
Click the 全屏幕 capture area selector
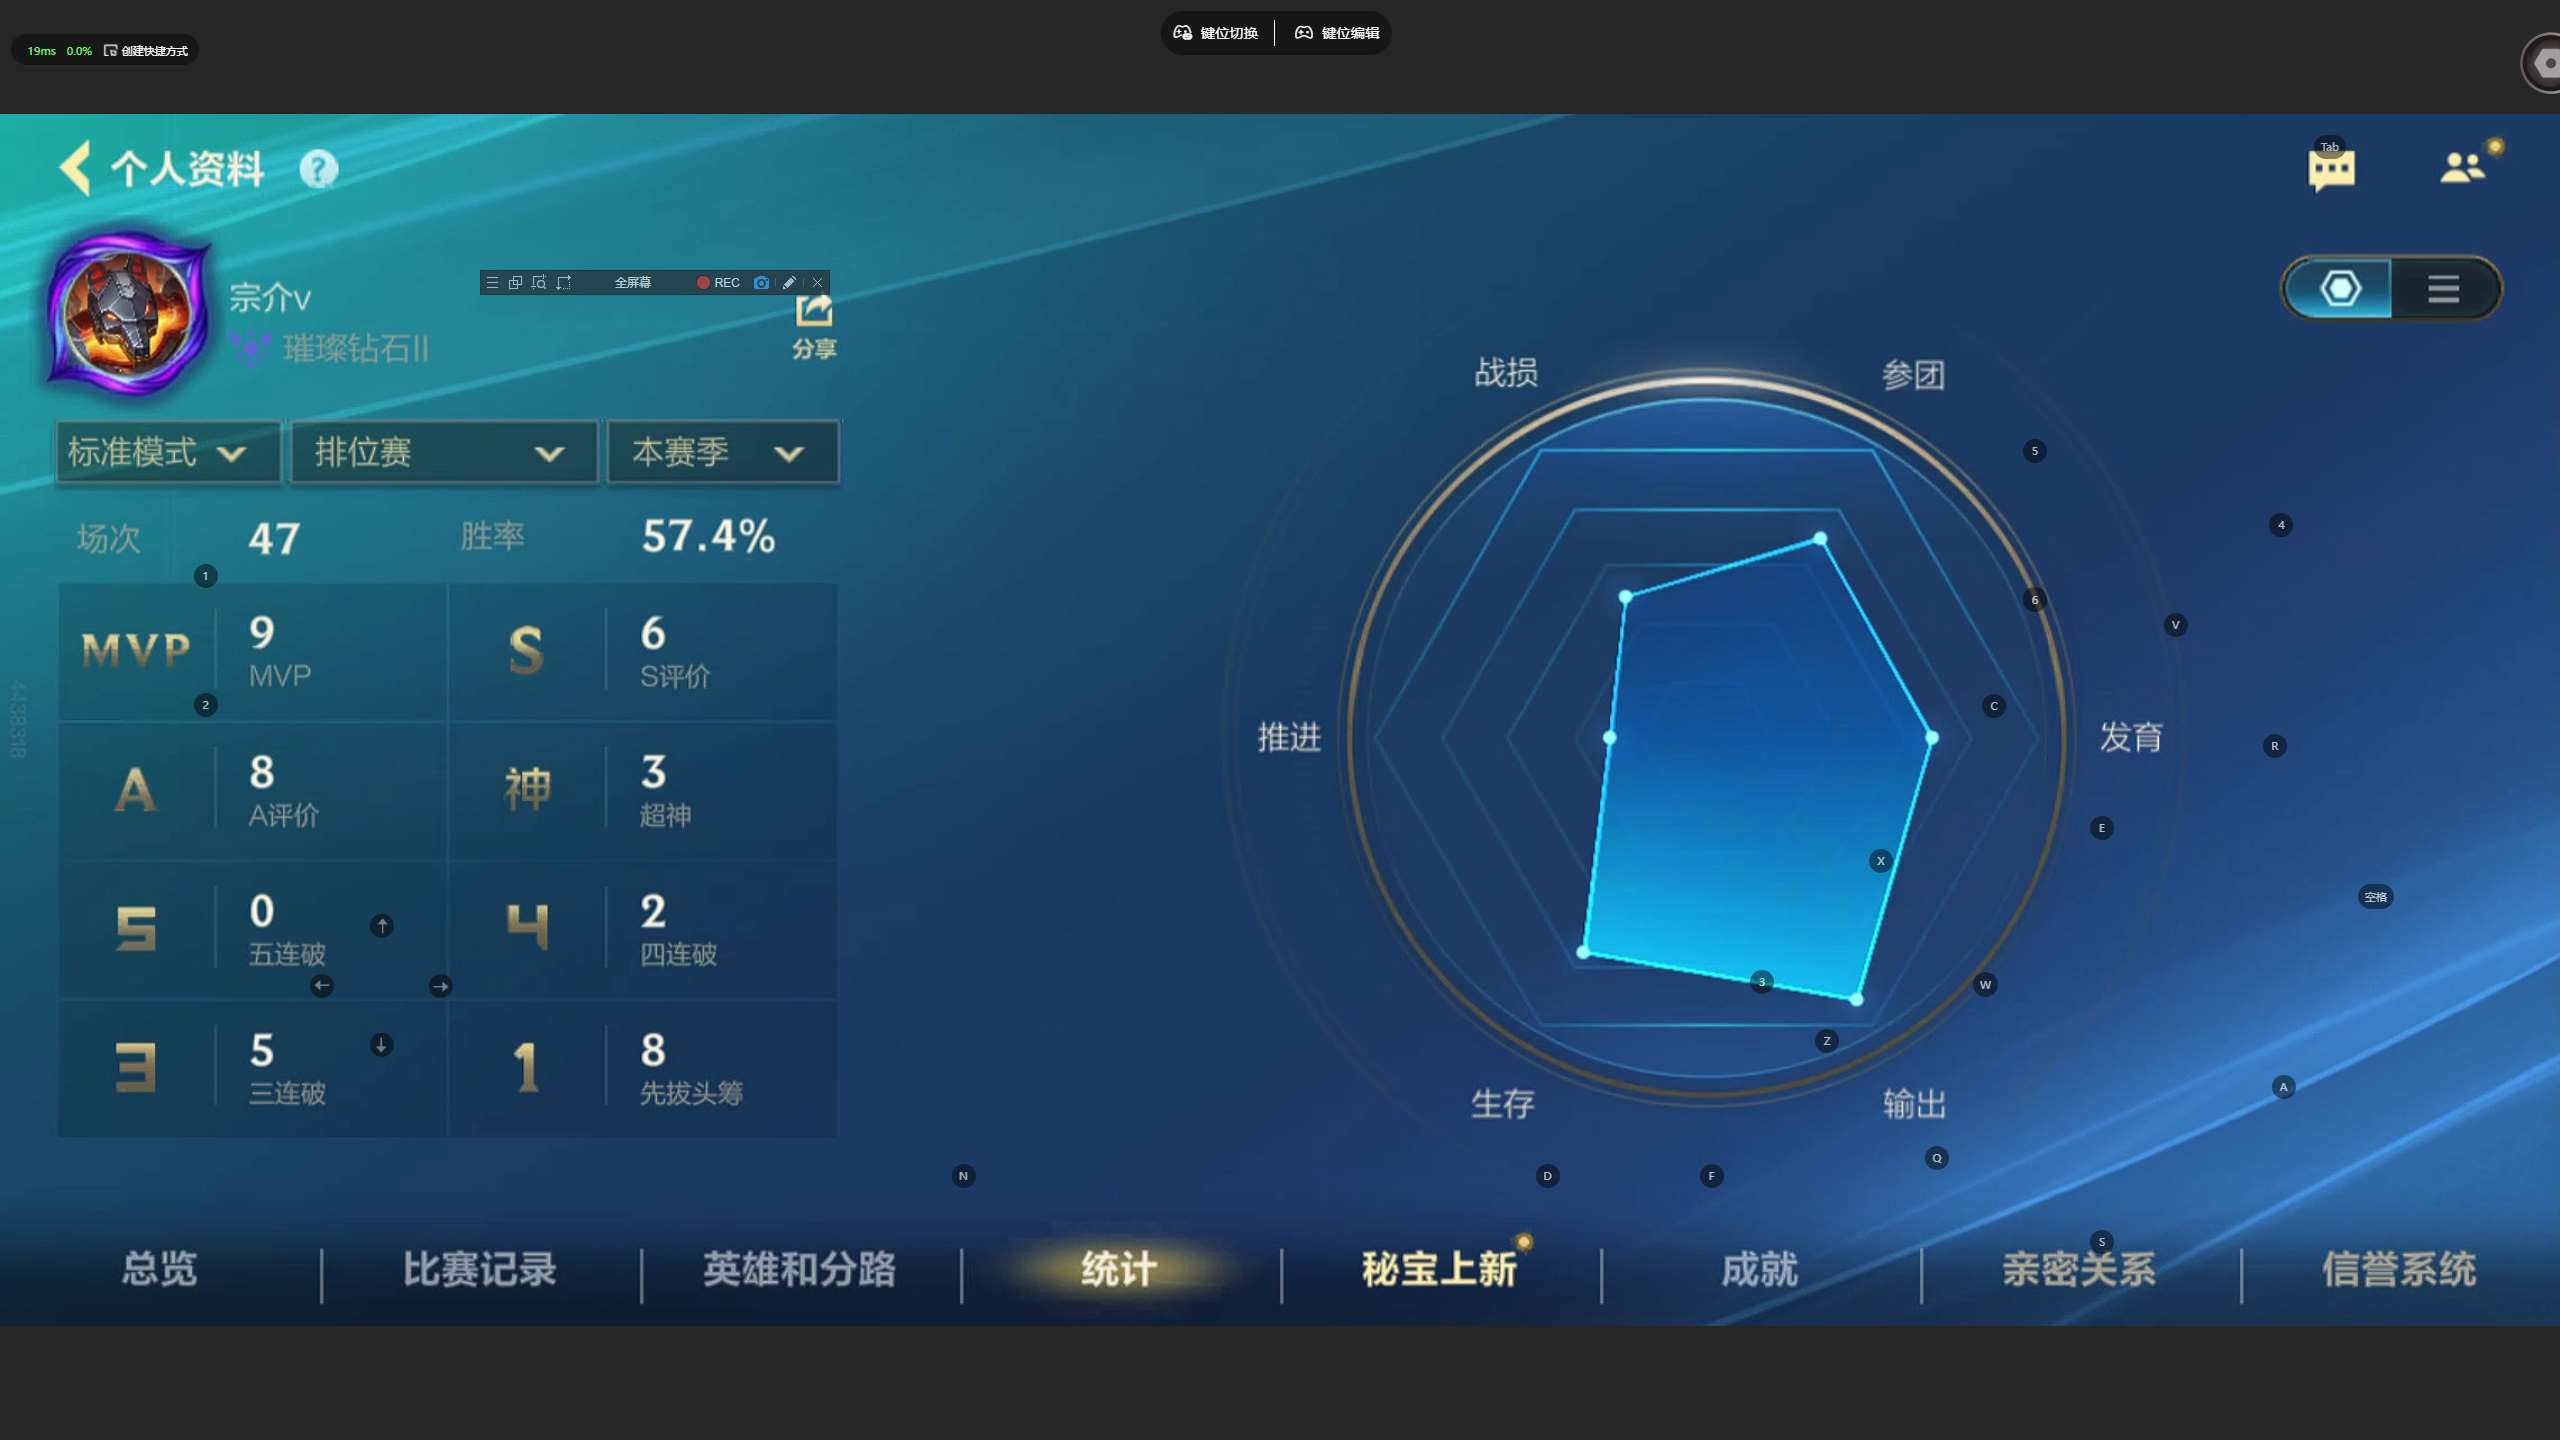coord(632,283)
